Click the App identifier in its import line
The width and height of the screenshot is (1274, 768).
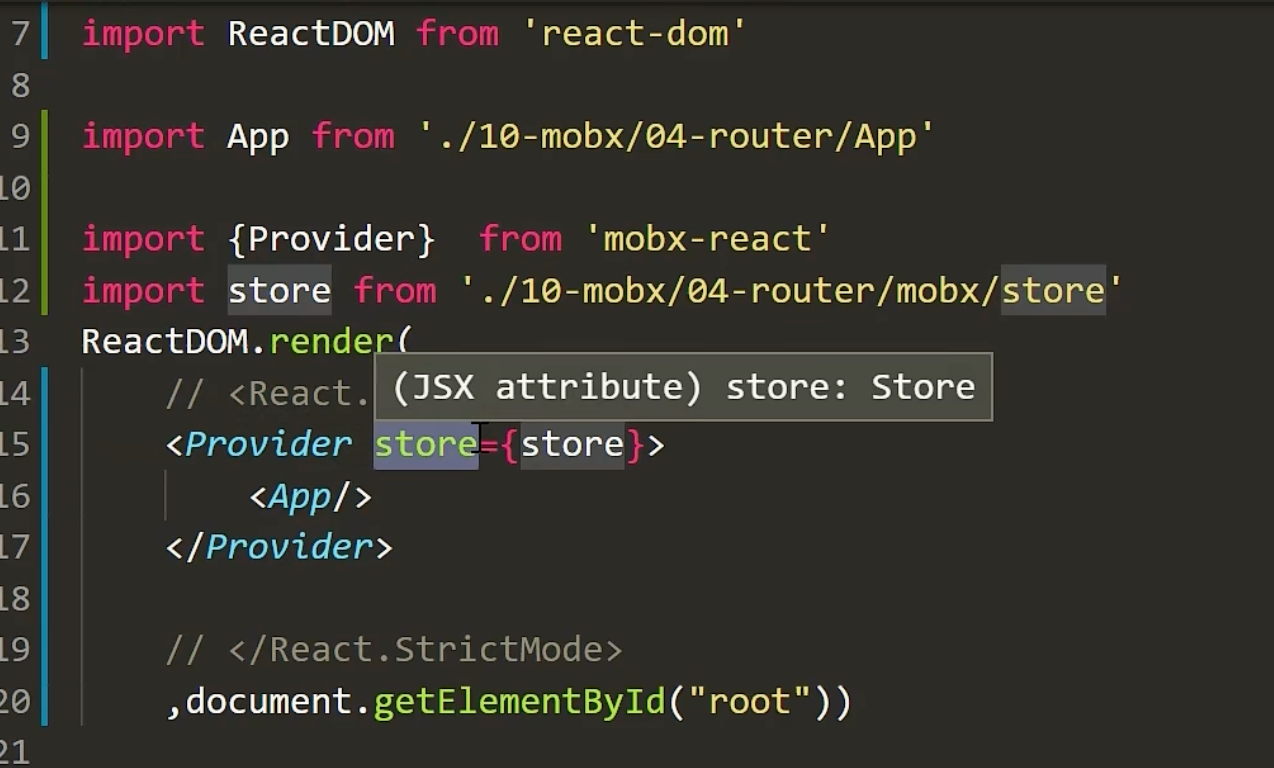click(258, 136)
